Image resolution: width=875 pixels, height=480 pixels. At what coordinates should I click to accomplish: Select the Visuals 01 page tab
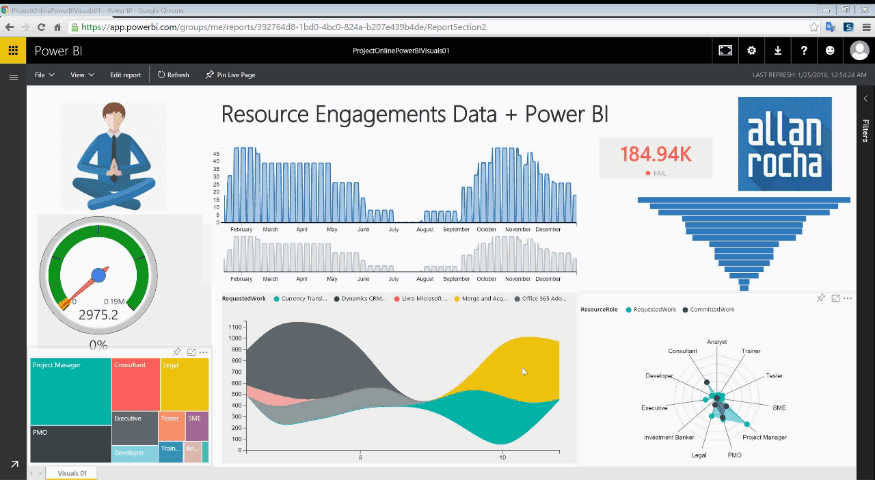[71, 473]
